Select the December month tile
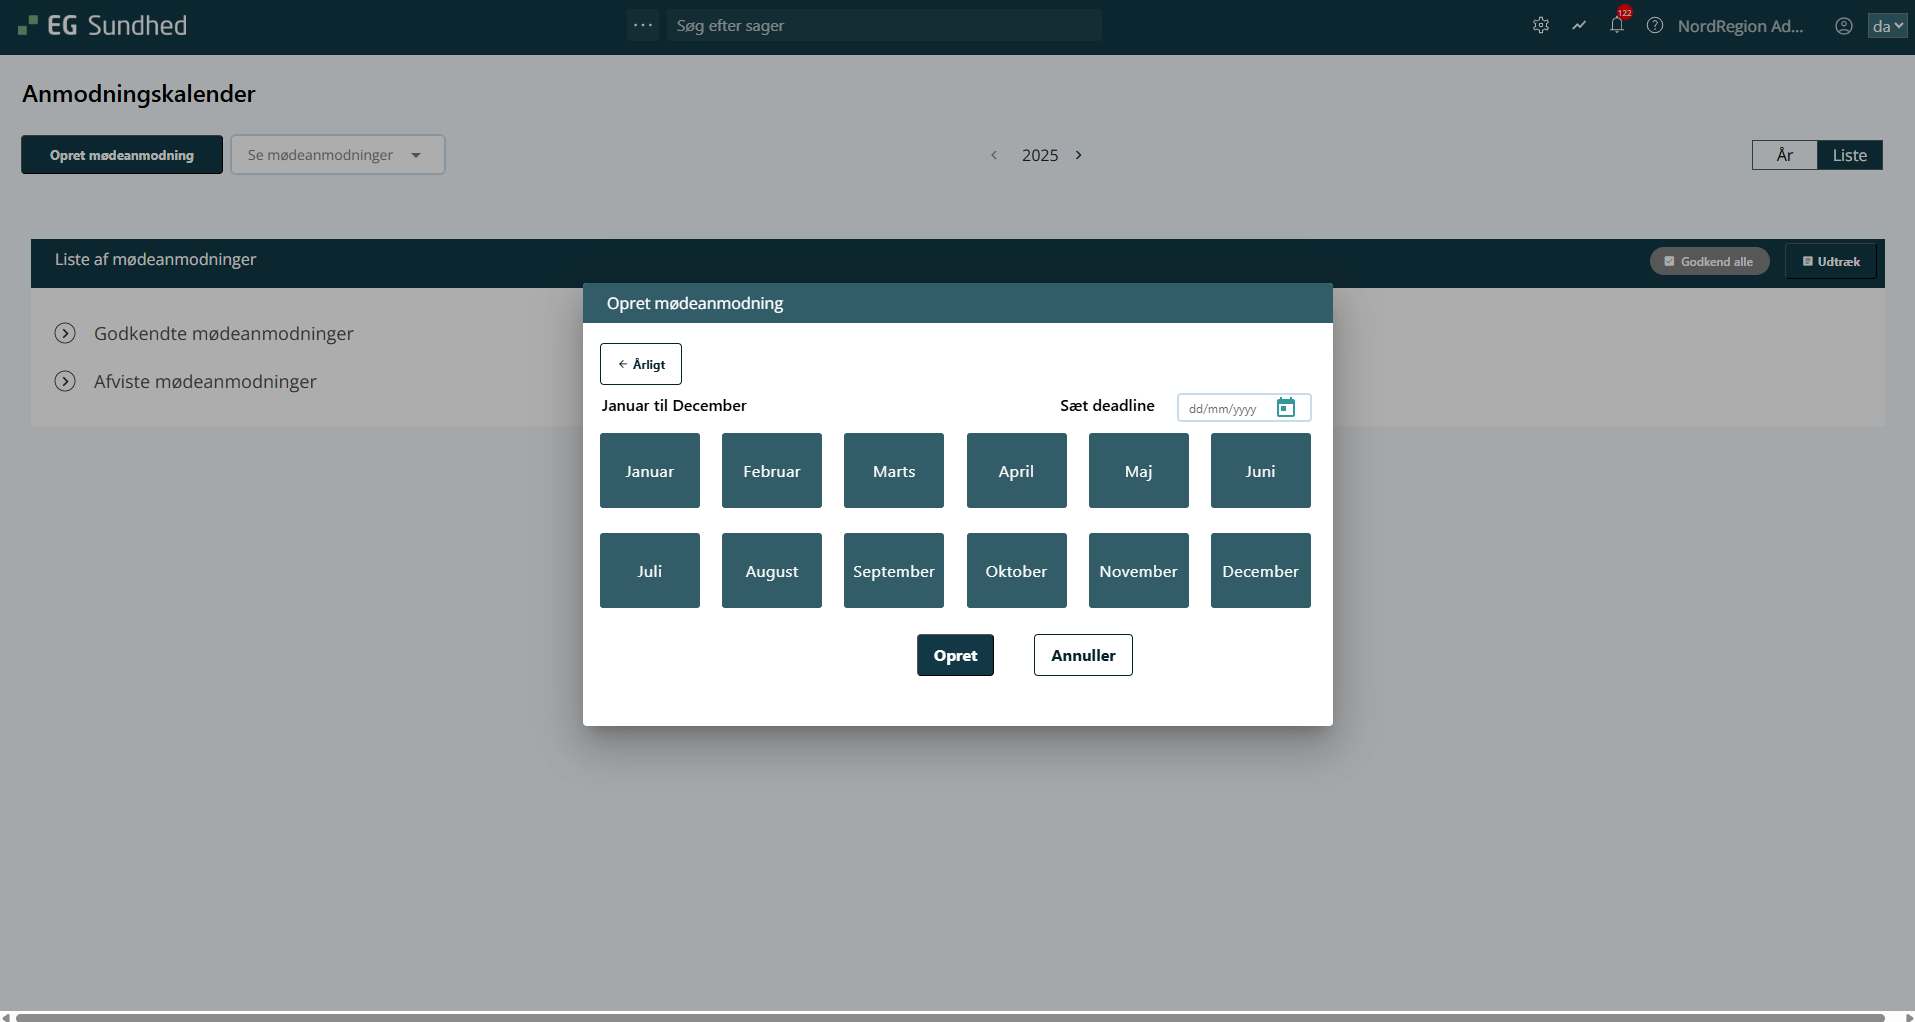The image size is (1915, 1022). [x=1260, y=571]
